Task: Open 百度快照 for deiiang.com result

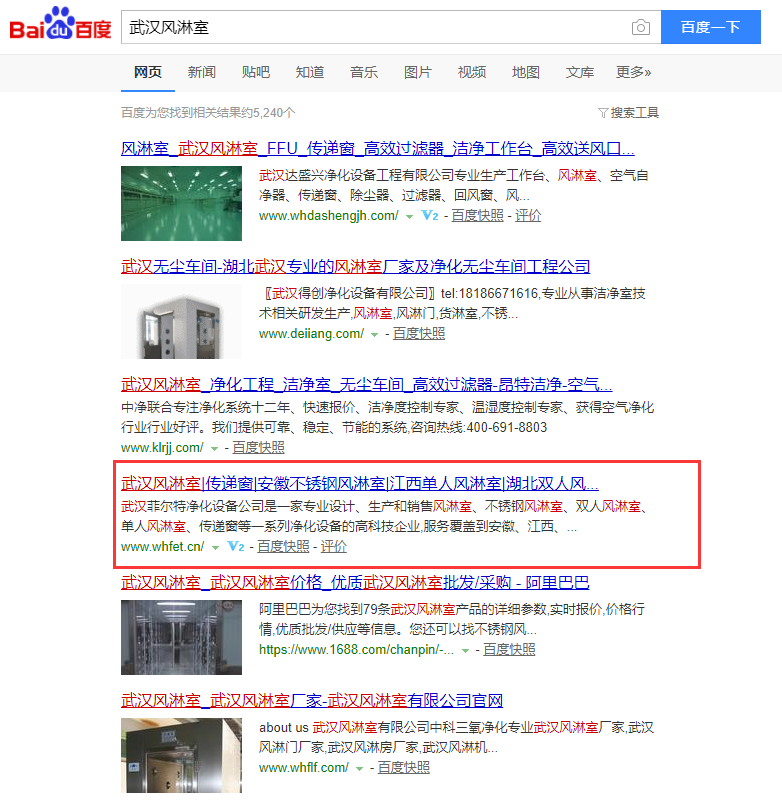Action: 419,334
